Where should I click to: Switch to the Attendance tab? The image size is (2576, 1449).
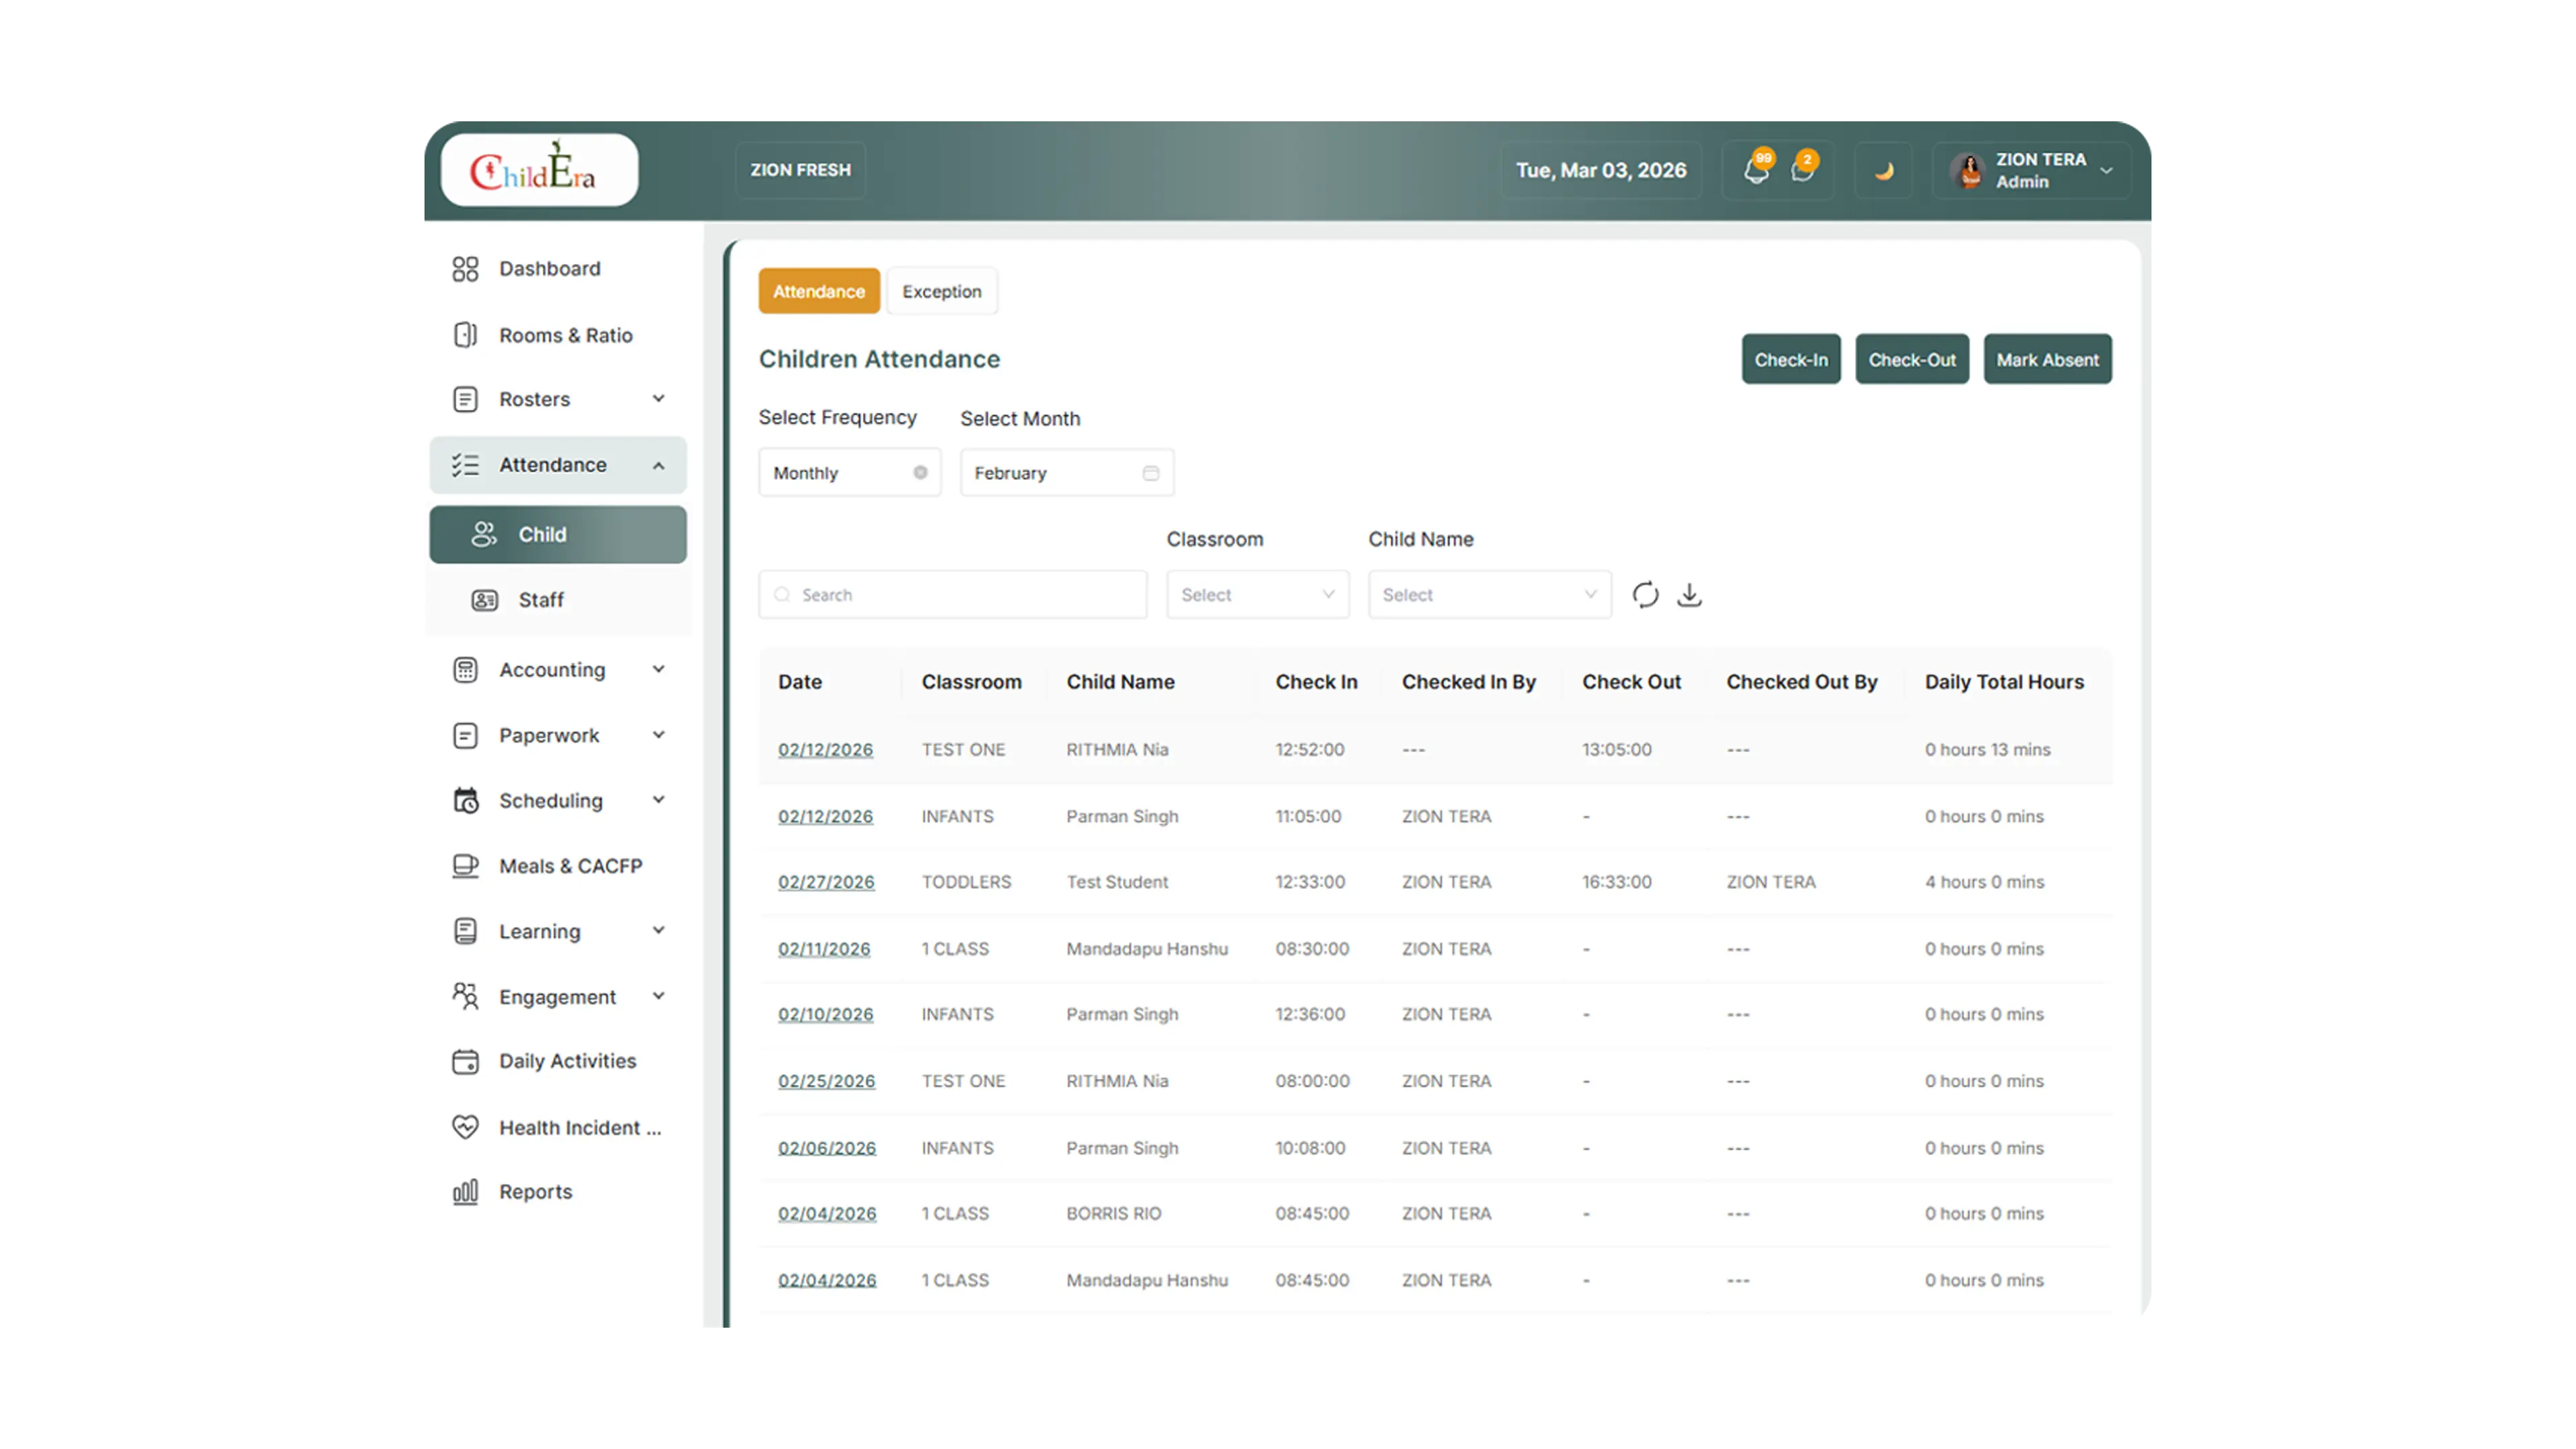819,291
